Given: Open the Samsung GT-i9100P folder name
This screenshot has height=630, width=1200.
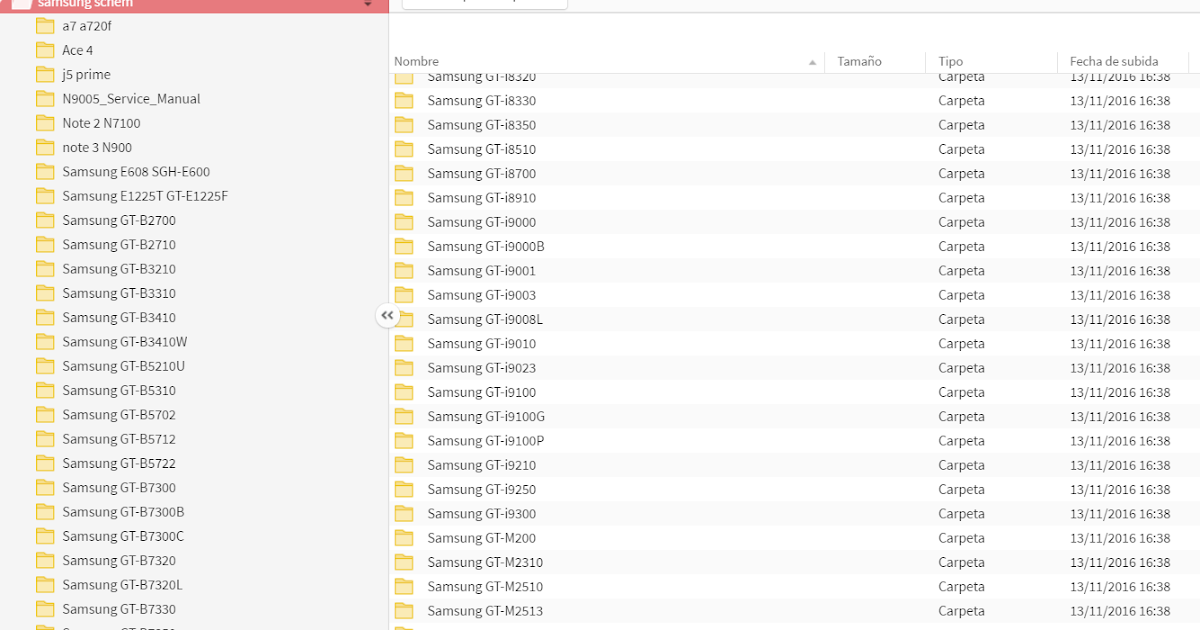Looking at the screenshot, I should click(486, 441).
